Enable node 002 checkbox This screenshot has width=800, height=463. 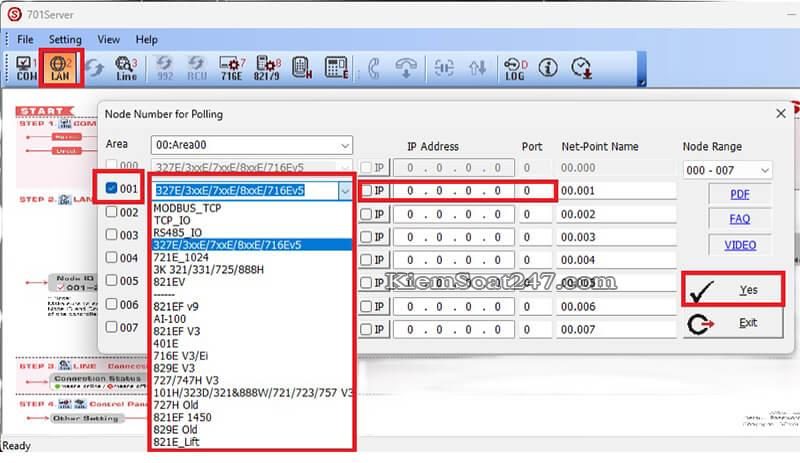pyautogui.click(x=111, y=211)
